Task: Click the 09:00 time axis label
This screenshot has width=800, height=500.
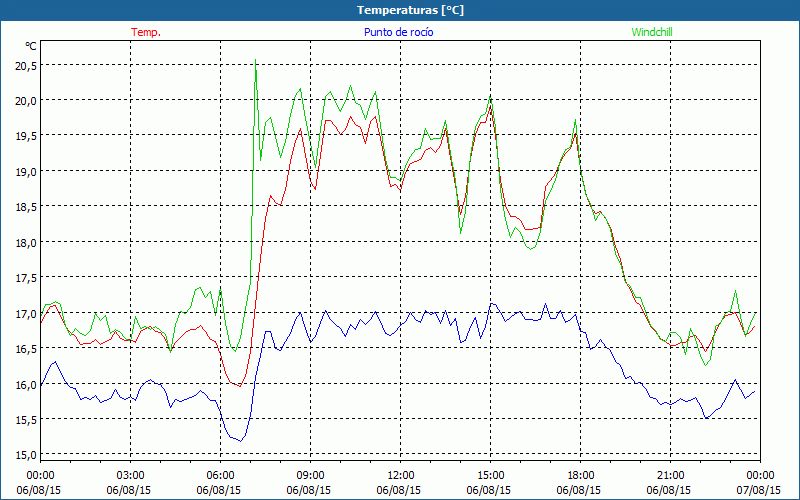Action: pyautogui.click(x=310, y=476)
